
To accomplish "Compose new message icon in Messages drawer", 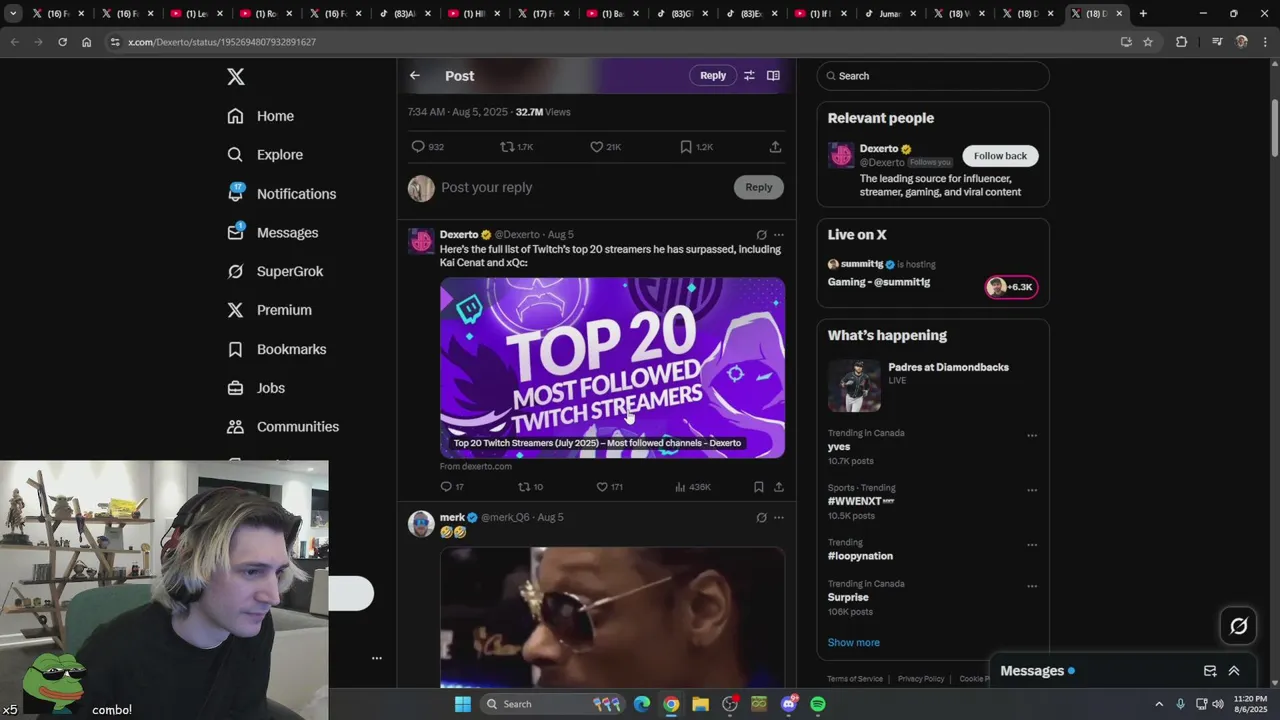I will (1210, 671).
